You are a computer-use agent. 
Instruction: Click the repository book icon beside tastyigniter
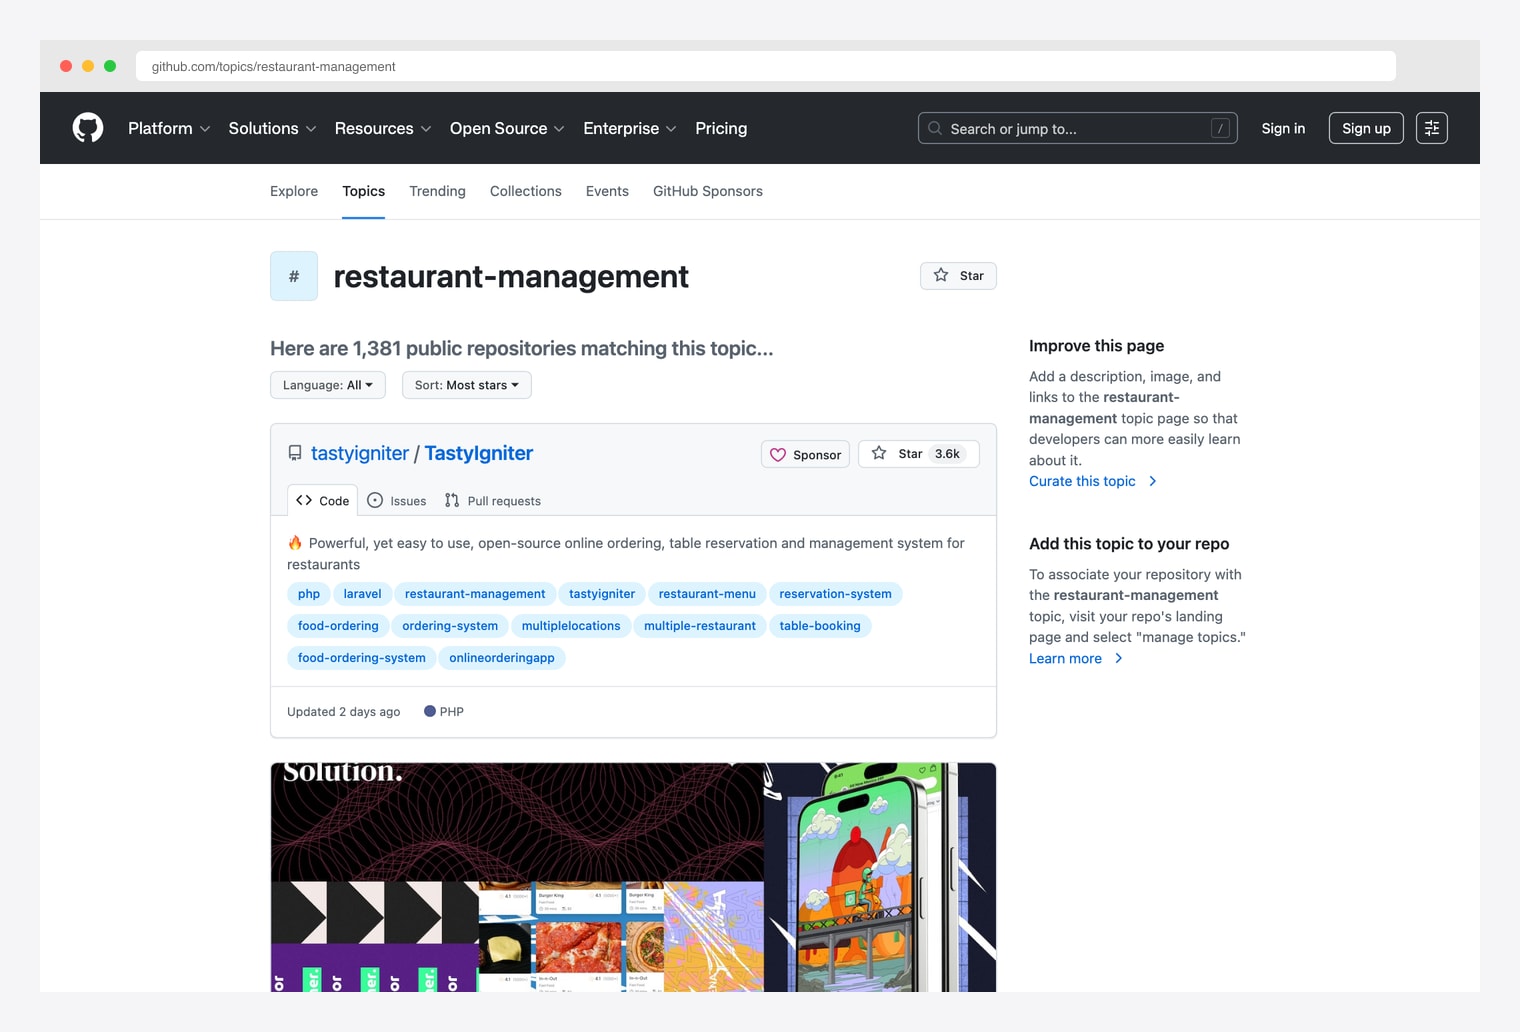pyautogui.click(x=295, y=453)
